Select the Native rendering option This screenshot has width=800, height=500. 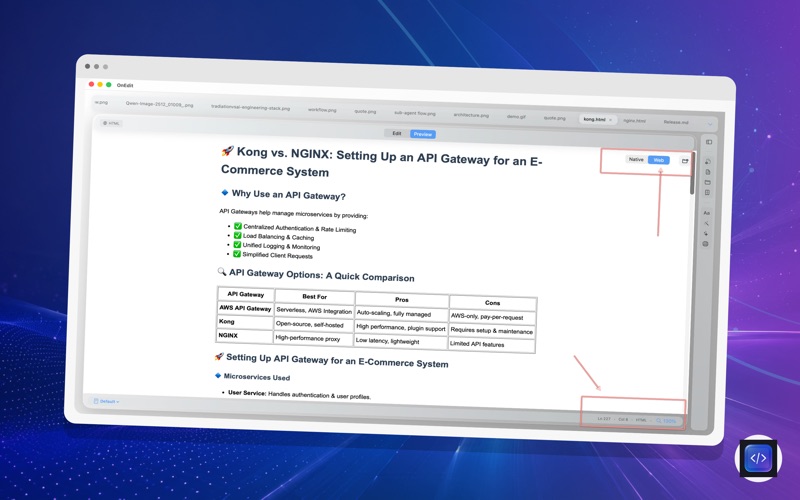636,159
